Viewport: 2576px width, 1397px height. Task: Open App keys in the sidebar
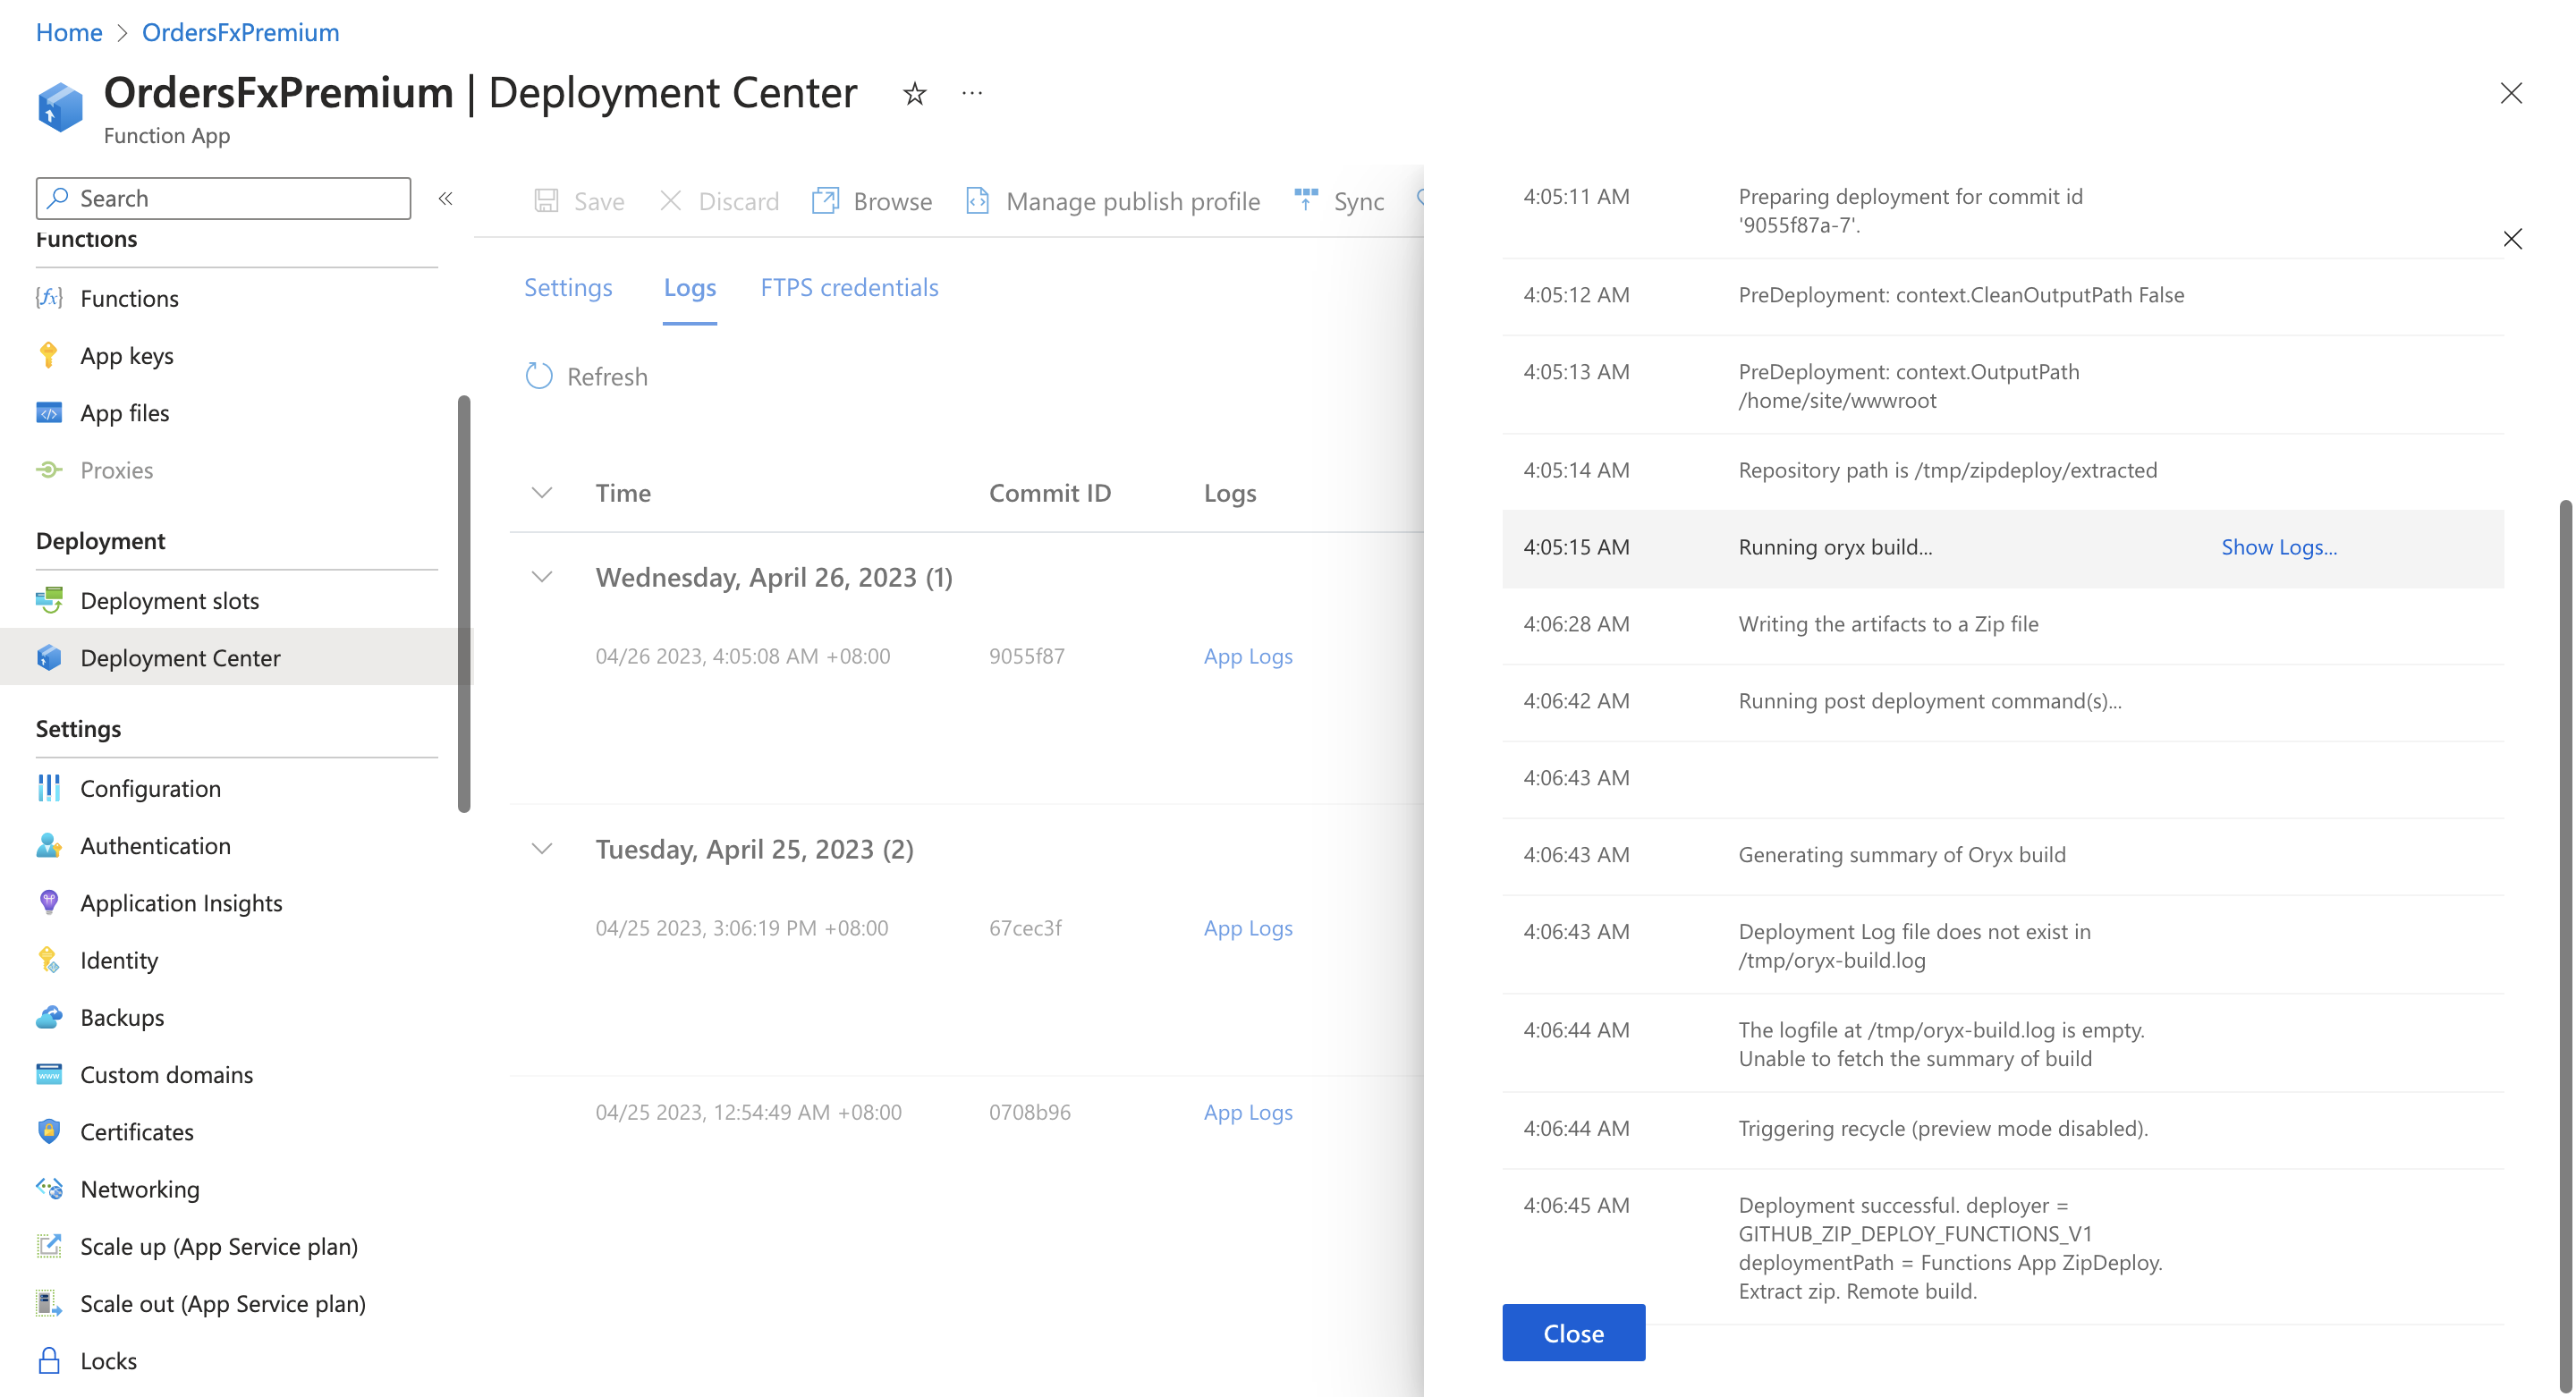(126, 355)
